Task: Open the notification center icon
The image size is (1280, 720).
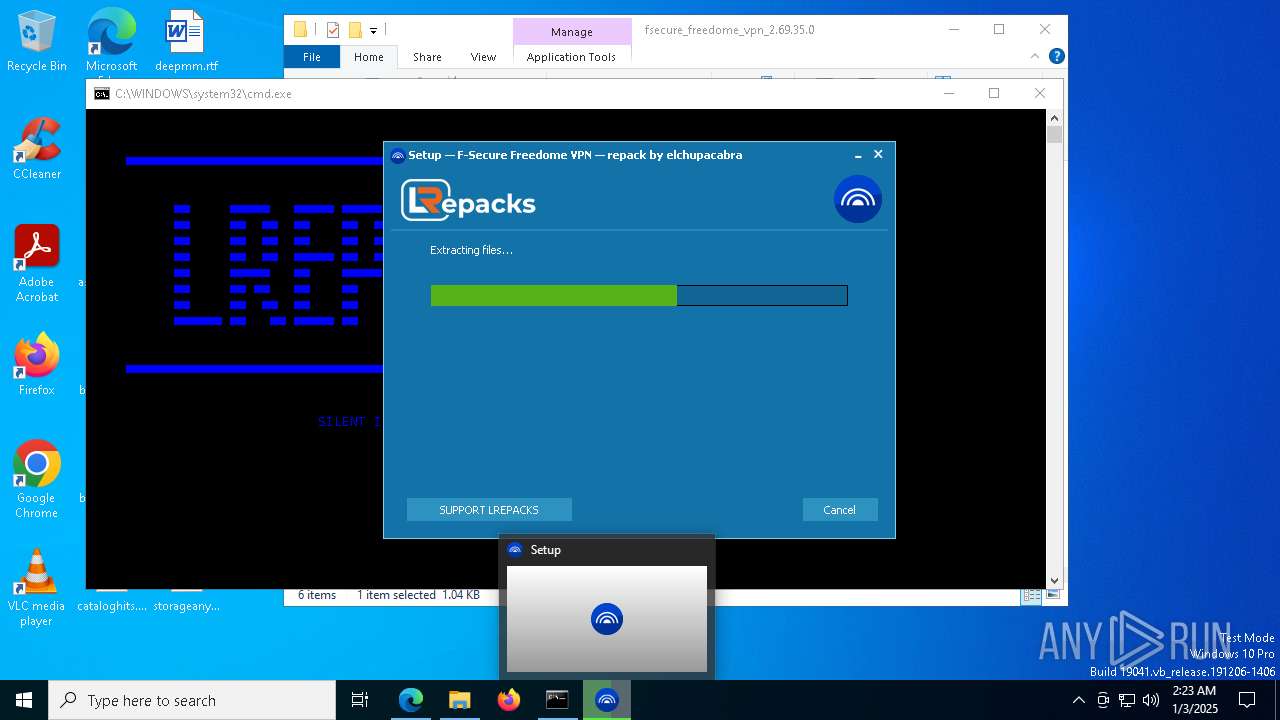Action: (x=1247, y=700)
